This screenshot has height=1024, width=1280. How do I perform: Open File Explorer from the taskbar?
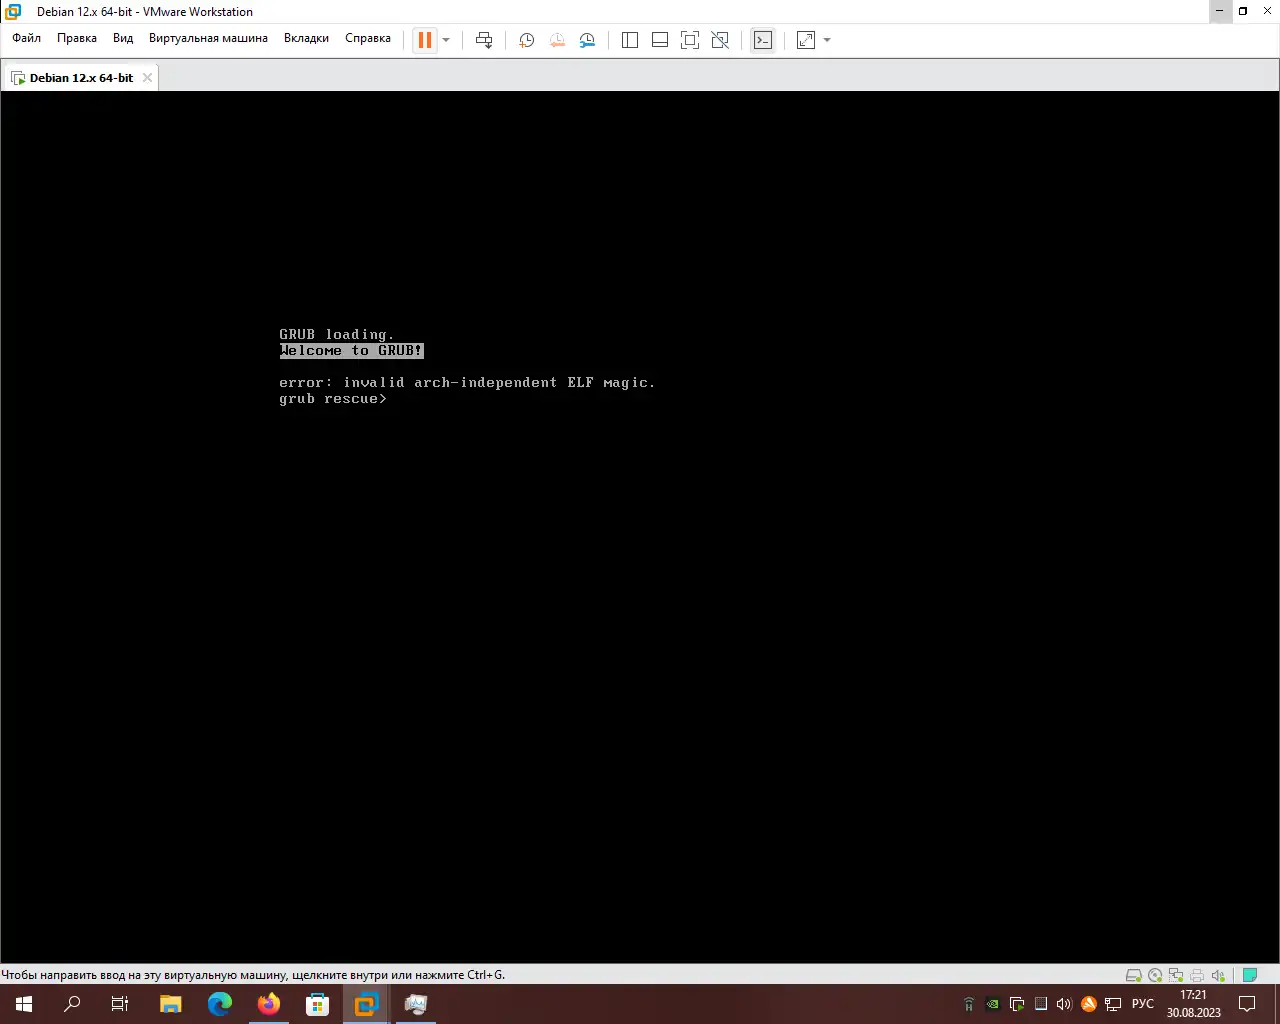171,1004
